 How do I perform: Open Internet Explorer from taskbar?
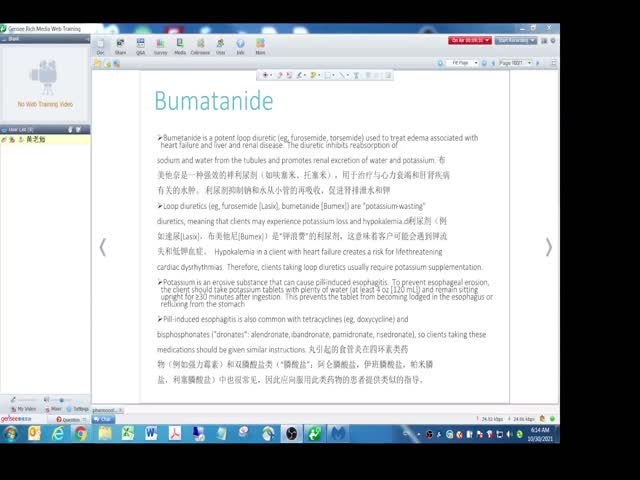coord(58,433)
